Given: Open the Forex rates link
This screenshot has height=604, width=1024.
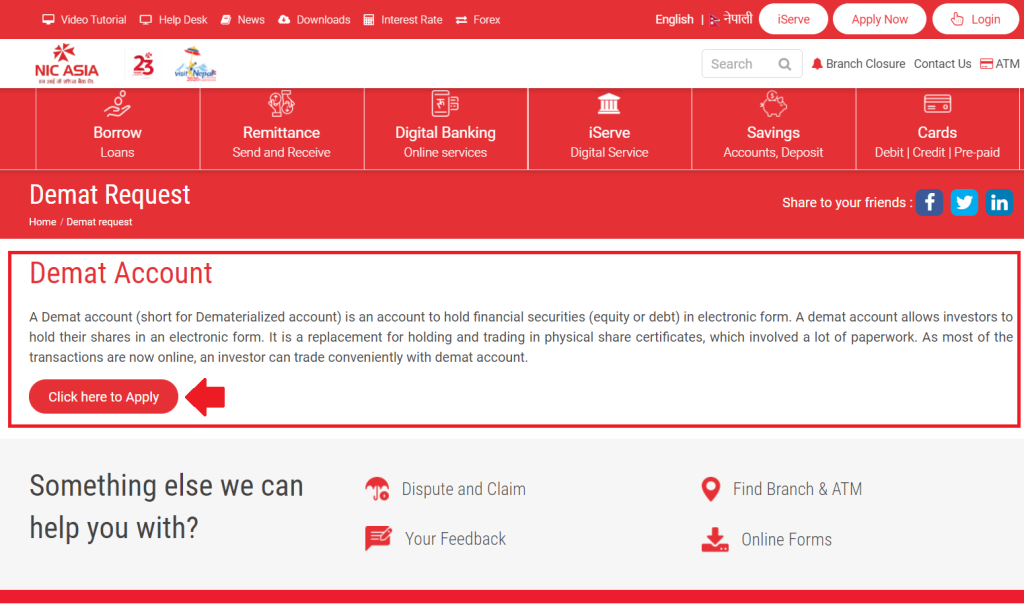Looking at the screenshot, I should click(x=478, y=20).
